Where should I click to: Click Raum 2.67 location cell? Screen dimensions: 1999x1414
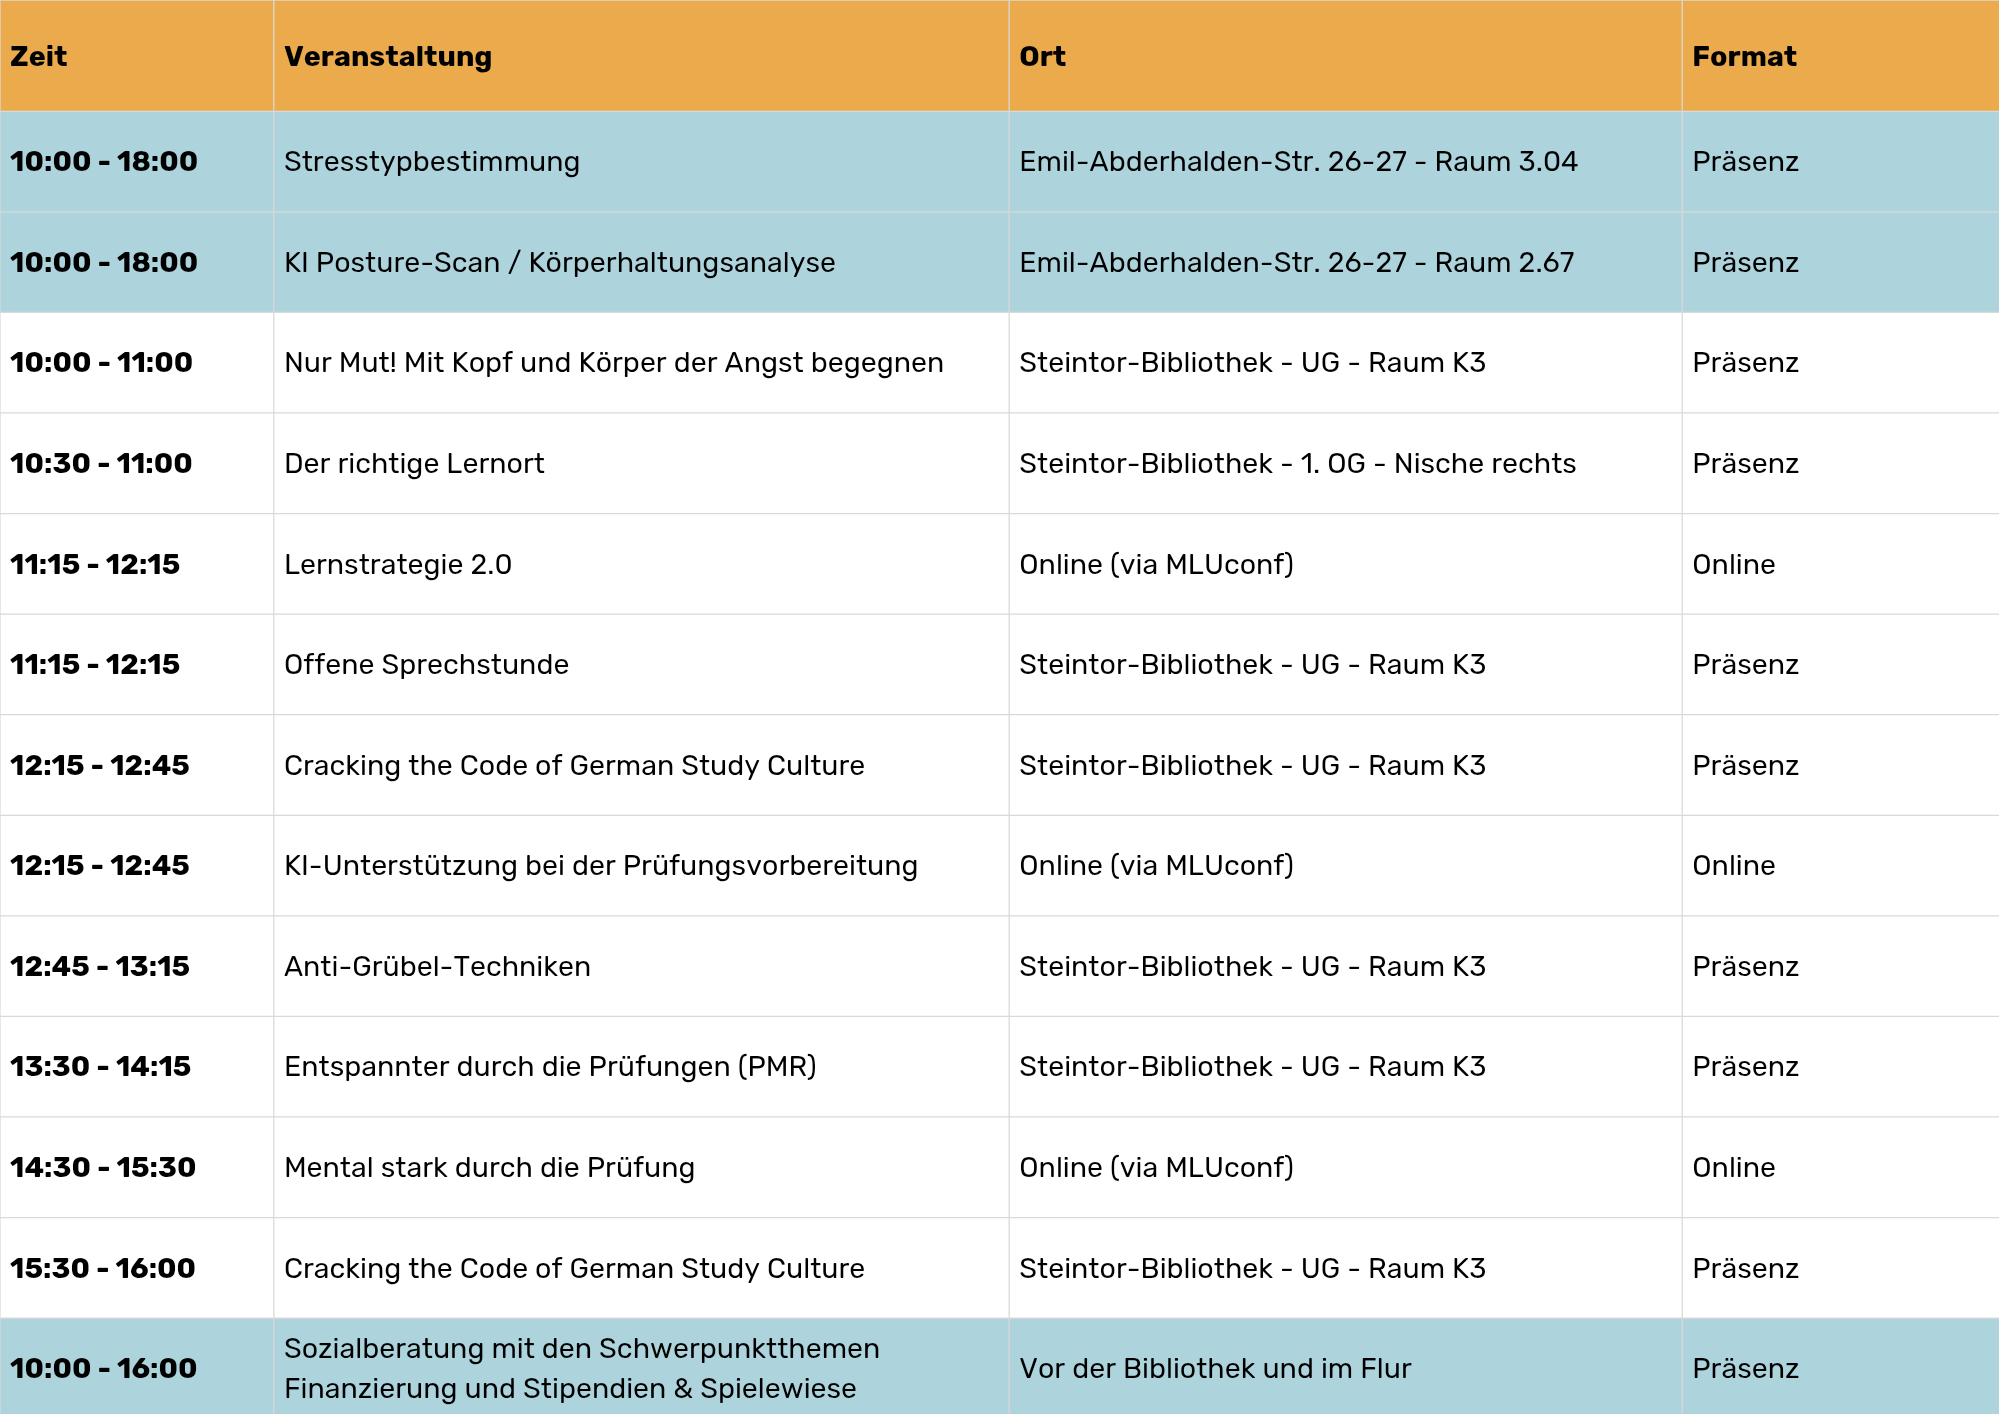[x=1345, y=262]
